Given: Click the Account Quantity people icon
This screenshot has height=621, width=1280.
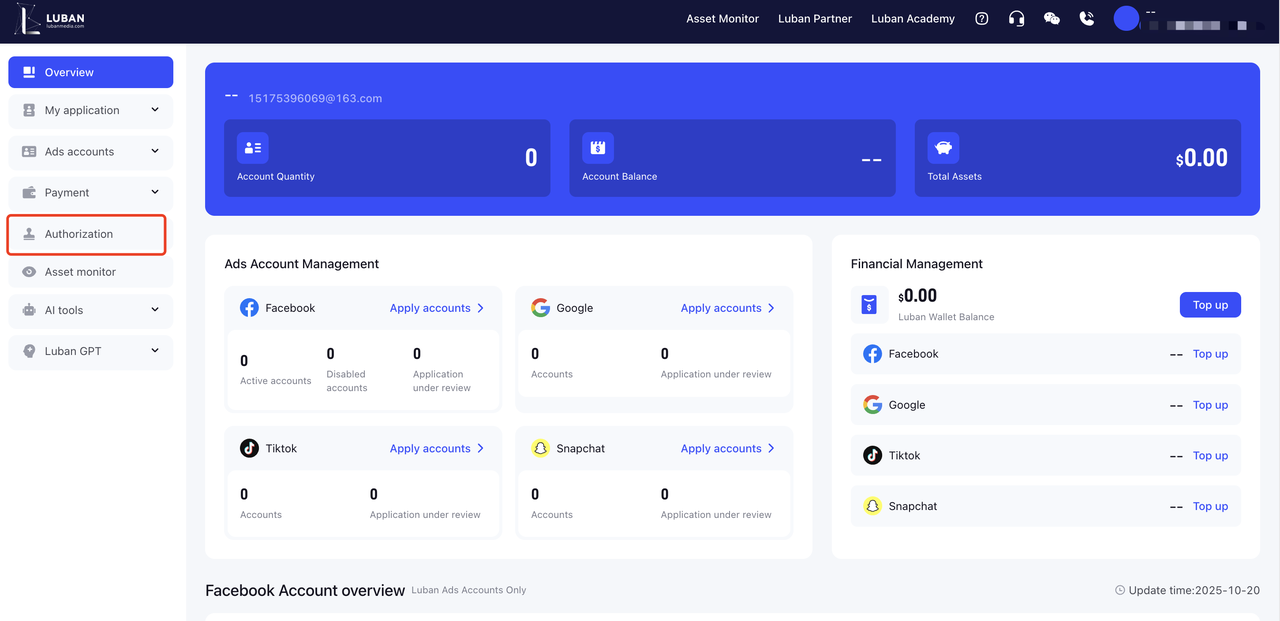Looking at the screenshot, I should tap(253, 148).
